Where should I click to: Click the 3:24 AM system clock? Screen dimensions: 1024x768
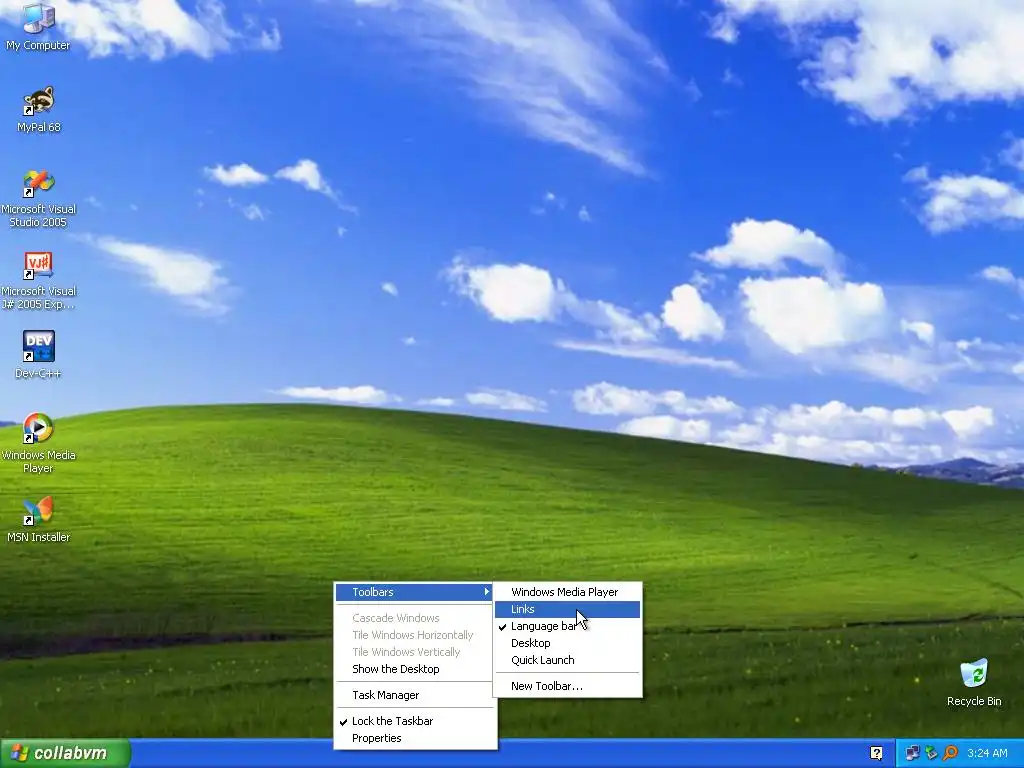(987, 754)
